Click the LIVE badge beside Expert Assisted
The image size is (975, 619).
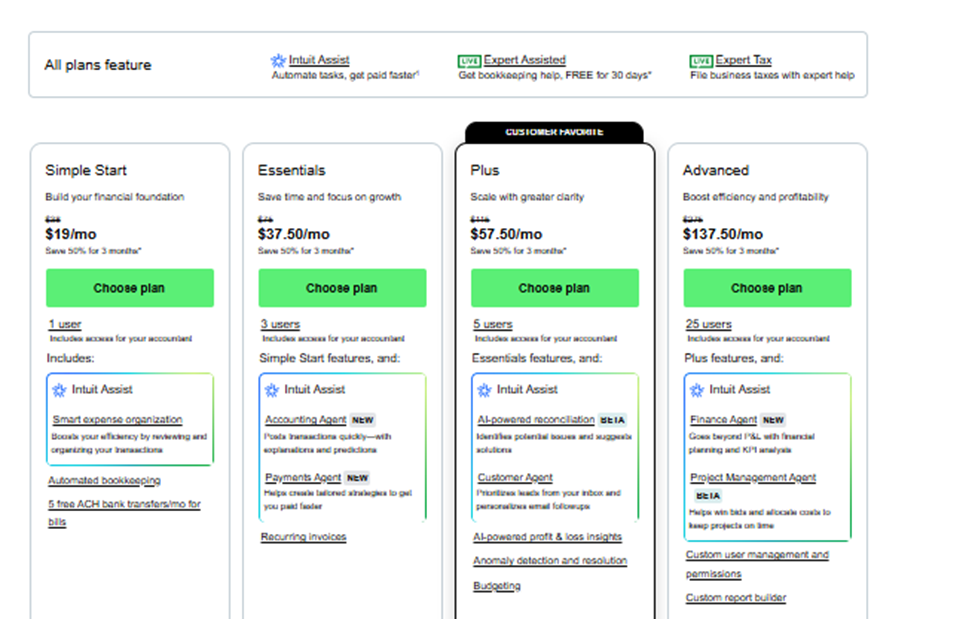(x=468, y=60)
